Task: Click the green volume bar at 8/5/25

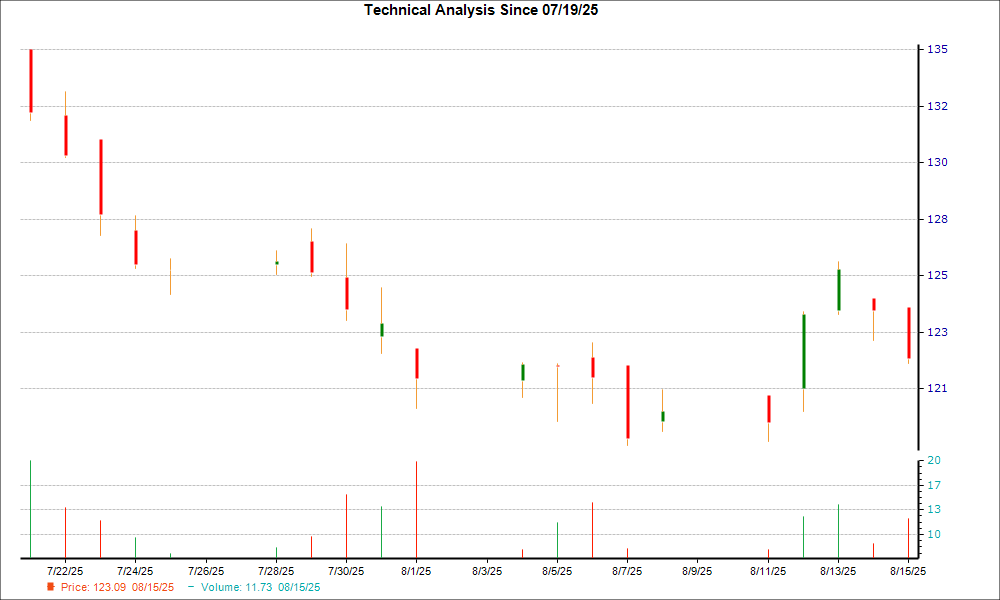Action: 557,541
